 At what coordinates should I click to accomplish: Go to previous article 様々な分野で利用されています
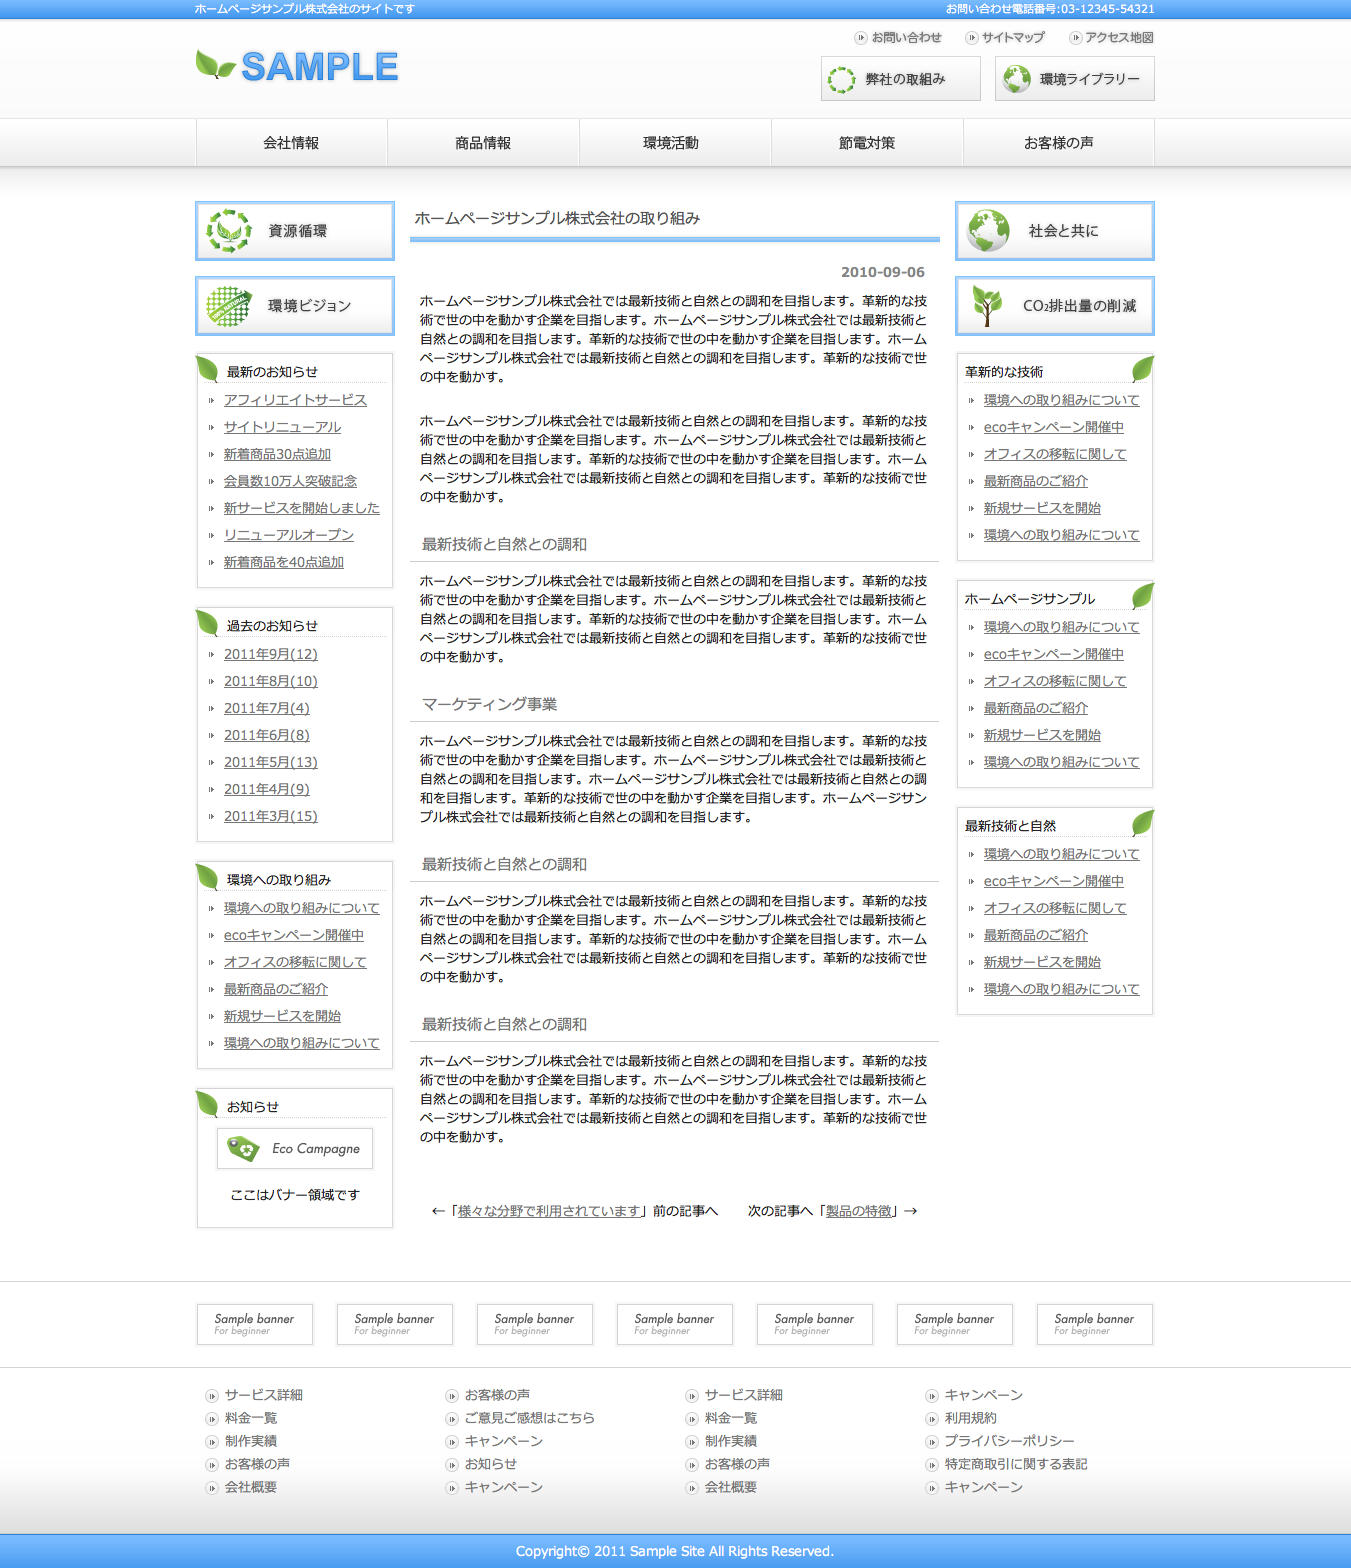pyautogui.click(x=549, y=1211)
